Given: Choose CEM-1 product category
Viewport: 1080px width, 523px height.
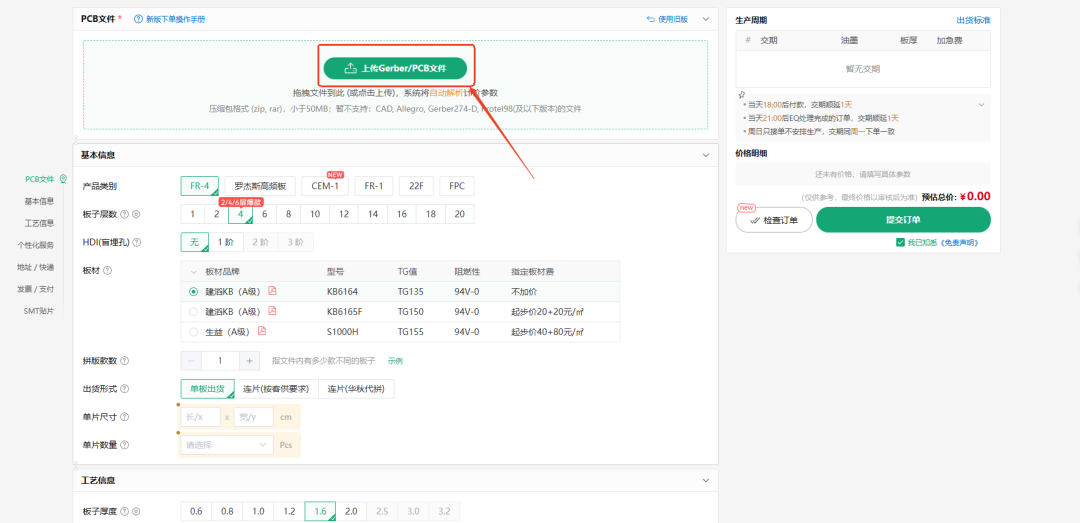Looking at the screenshot, I should coord(325,186).
